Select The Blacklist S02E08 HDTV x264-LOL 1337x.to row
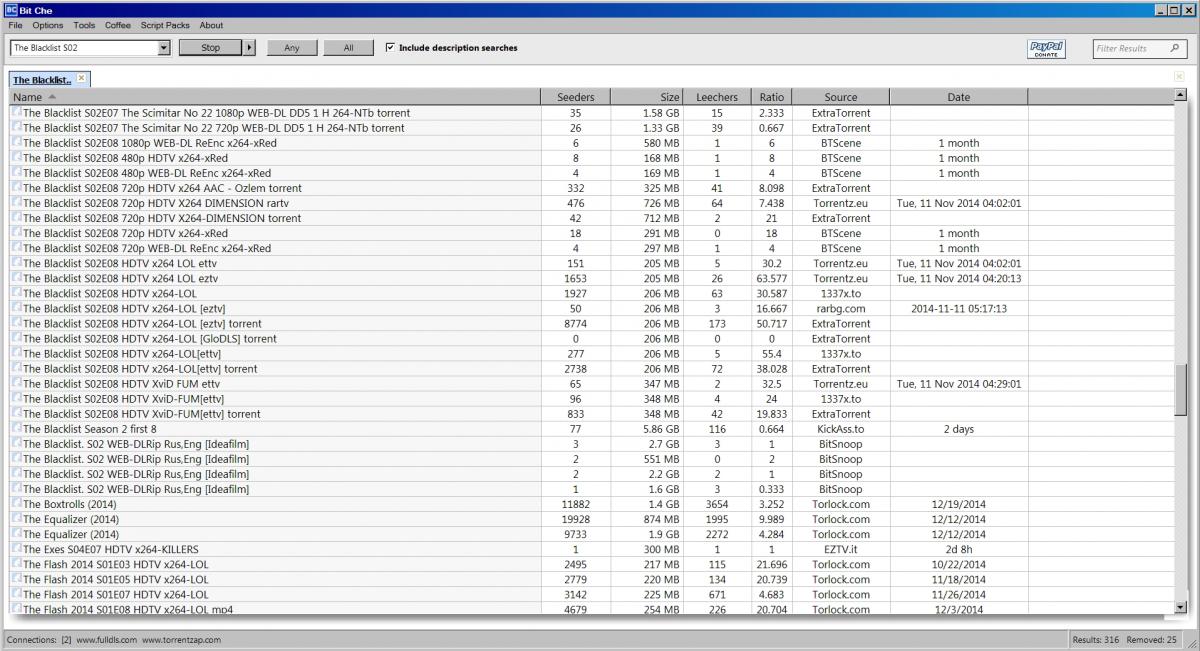Image resolution: width=1200 pixels, height=651 pixels. 592,294
